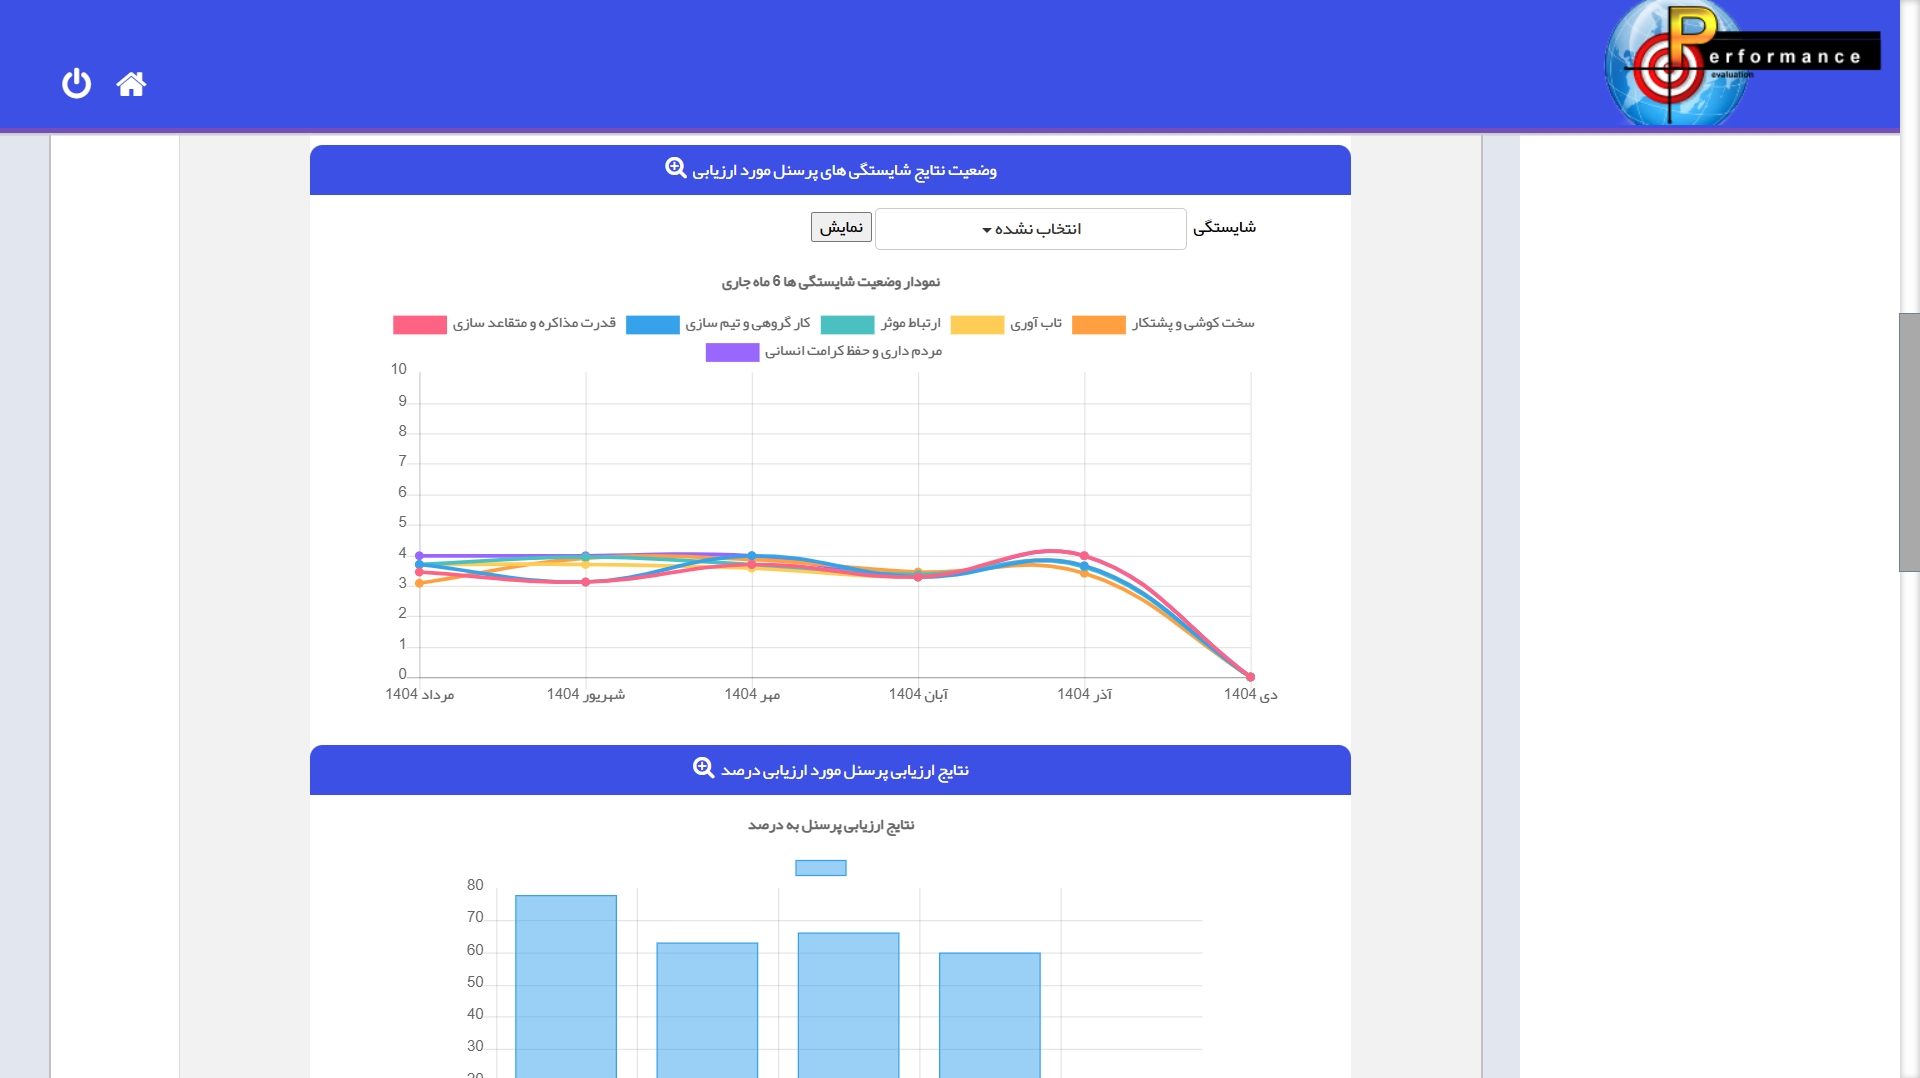Click magnifier icon in competency status header
This screenshot has width=1920, height=1078.
point(676,168)
